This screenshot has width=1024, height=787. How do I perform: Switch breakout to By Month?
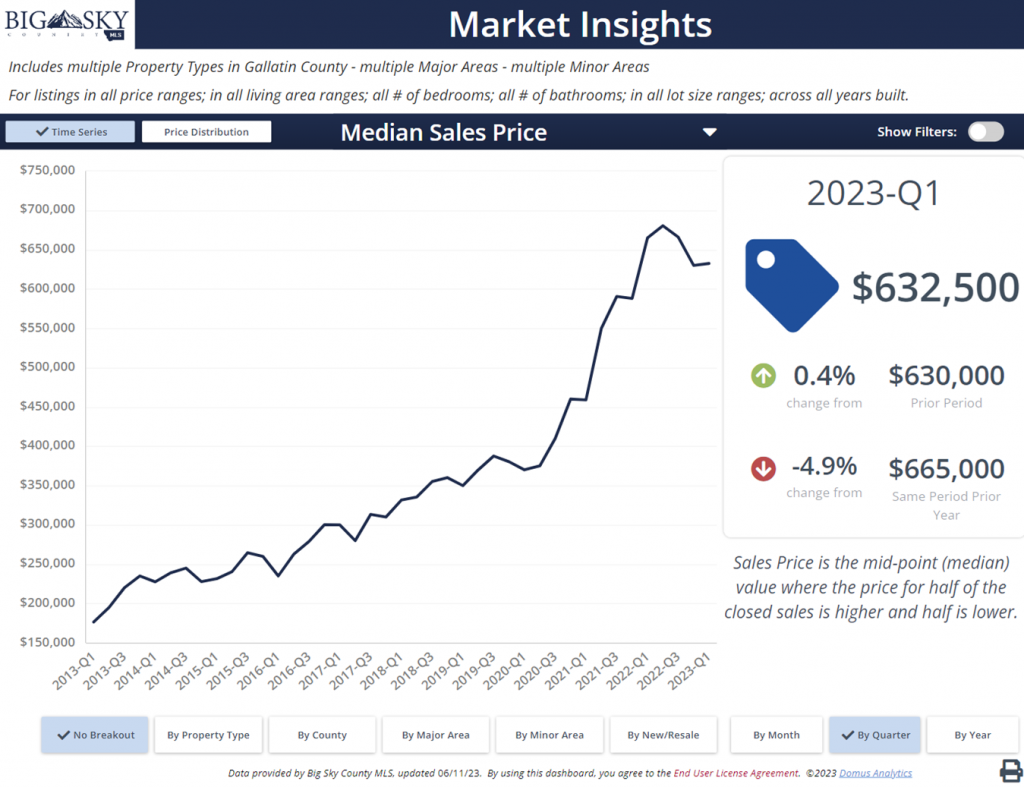tap(776, 734)
